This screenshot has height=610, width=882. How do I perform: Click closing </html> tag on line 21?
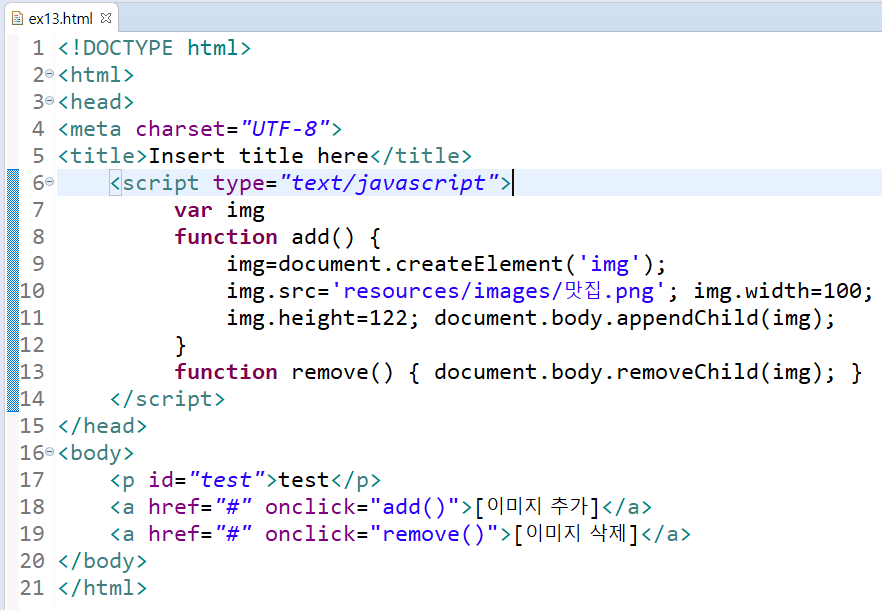point(102,588)
